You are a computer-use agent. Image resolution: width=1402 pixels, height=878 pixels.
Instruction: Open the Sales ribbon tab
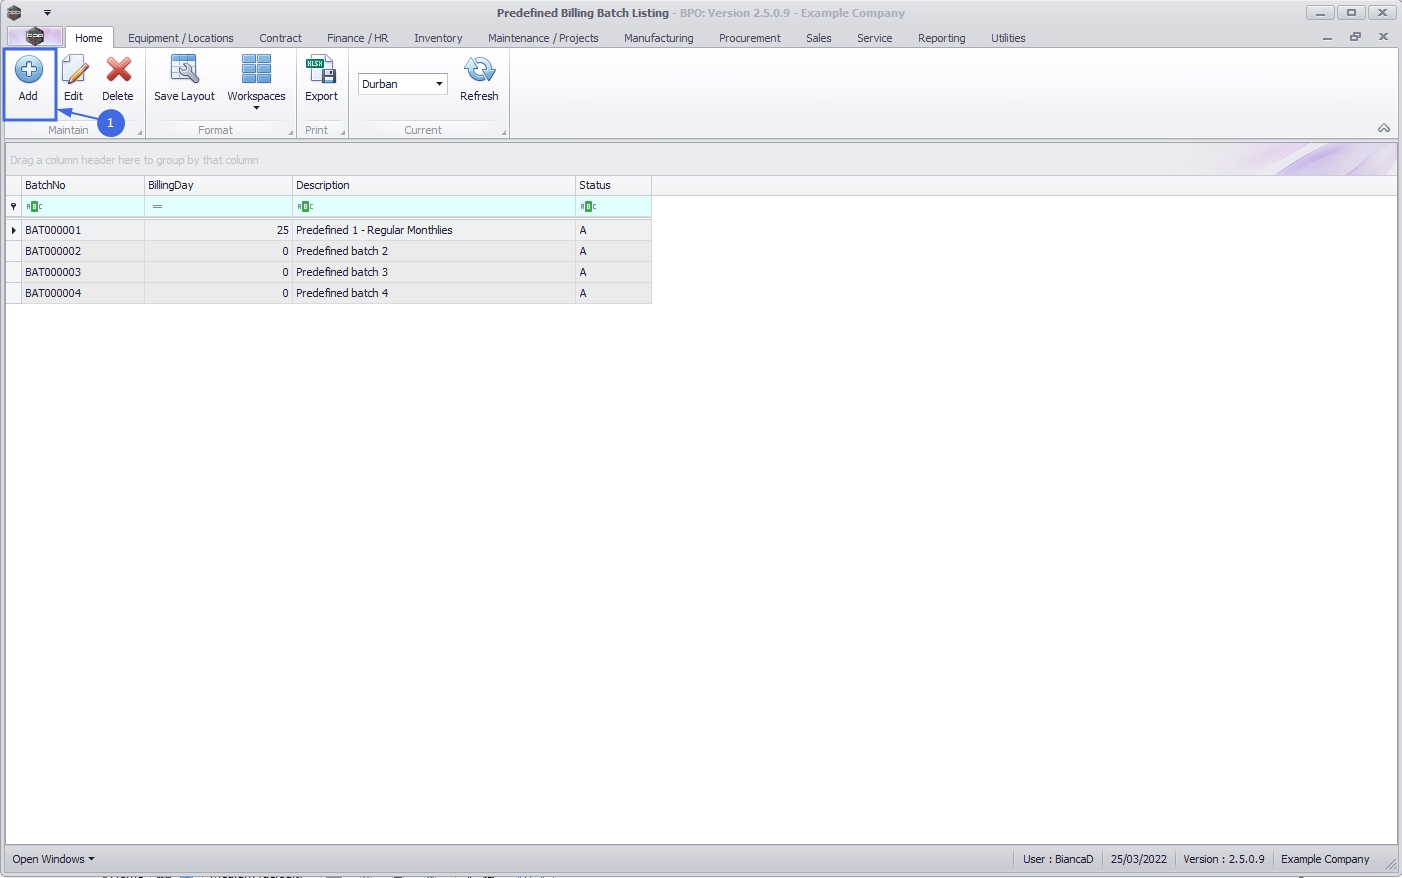818,38
